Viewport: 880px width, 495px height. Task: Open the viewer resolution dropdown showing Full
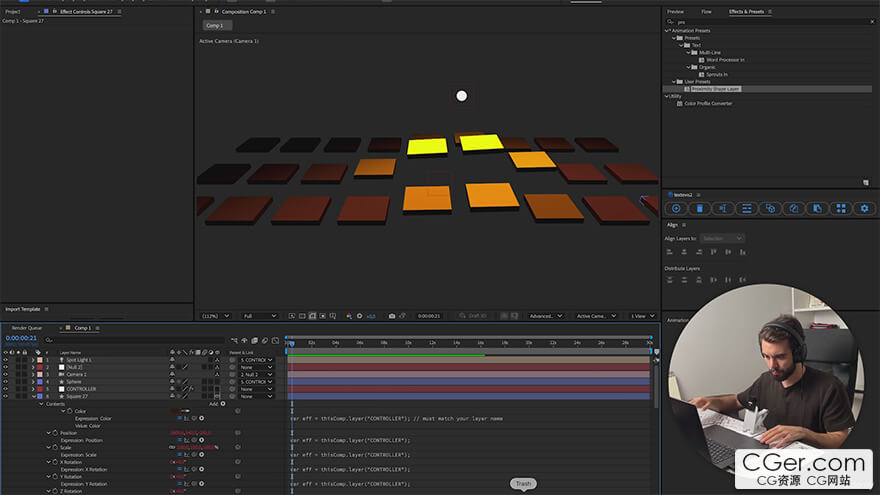(x=260, y=316)
